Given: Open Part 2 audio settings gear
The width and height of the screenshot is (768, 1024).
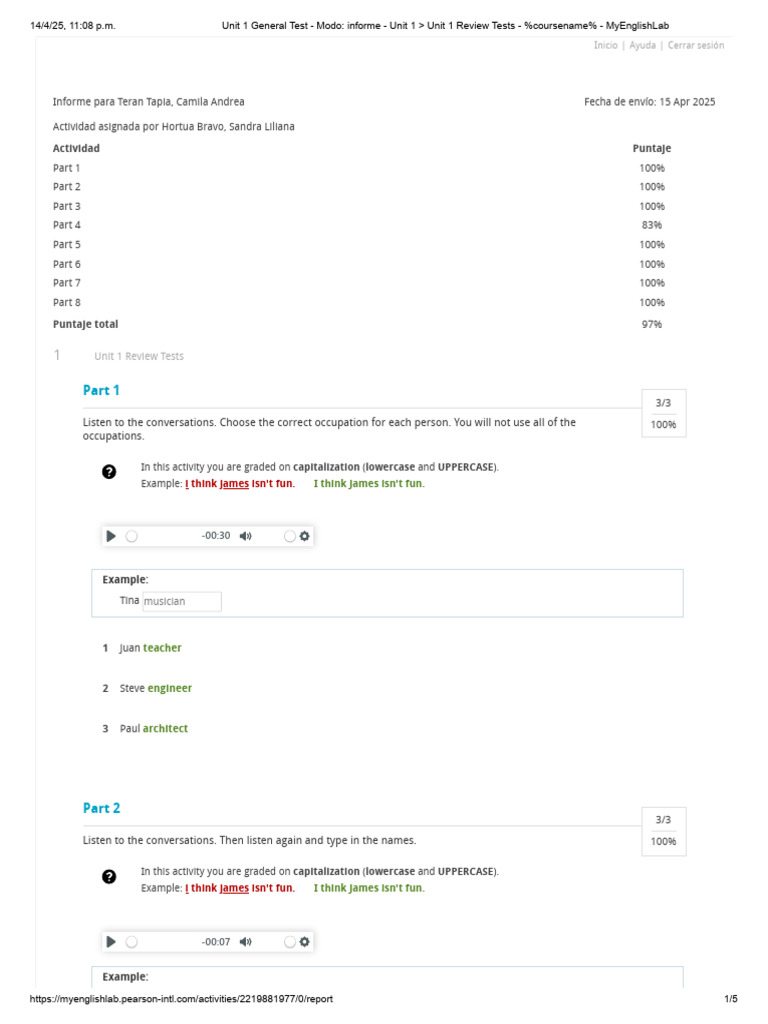Looking at the screenshot, I should click(x=305, y=942).
